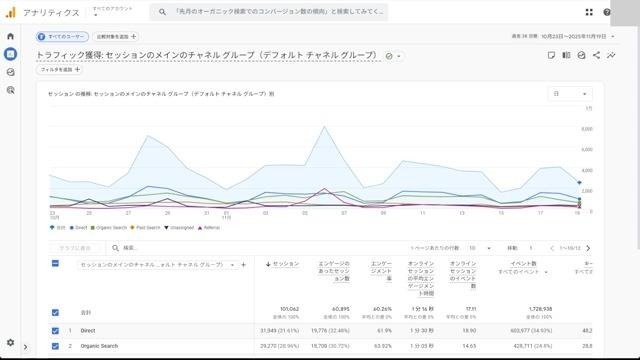Go to next table page
Screen dimensions: 640x360
pyautogui.click(x=588, y=248)
